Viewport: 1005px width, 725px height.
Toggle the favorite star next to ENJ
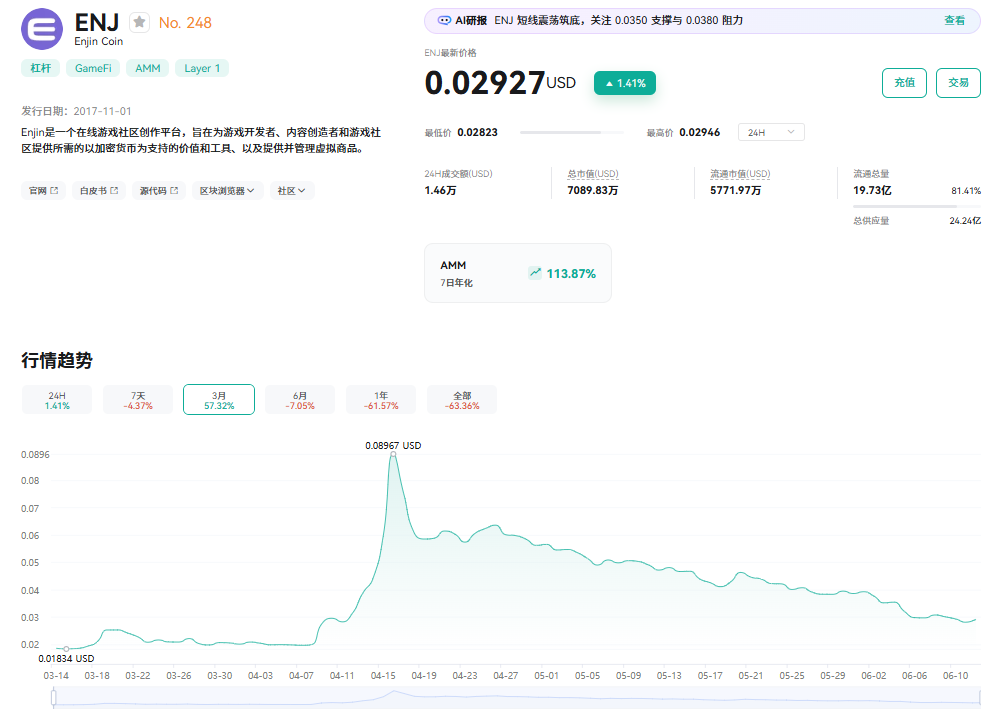coord(139,22)
